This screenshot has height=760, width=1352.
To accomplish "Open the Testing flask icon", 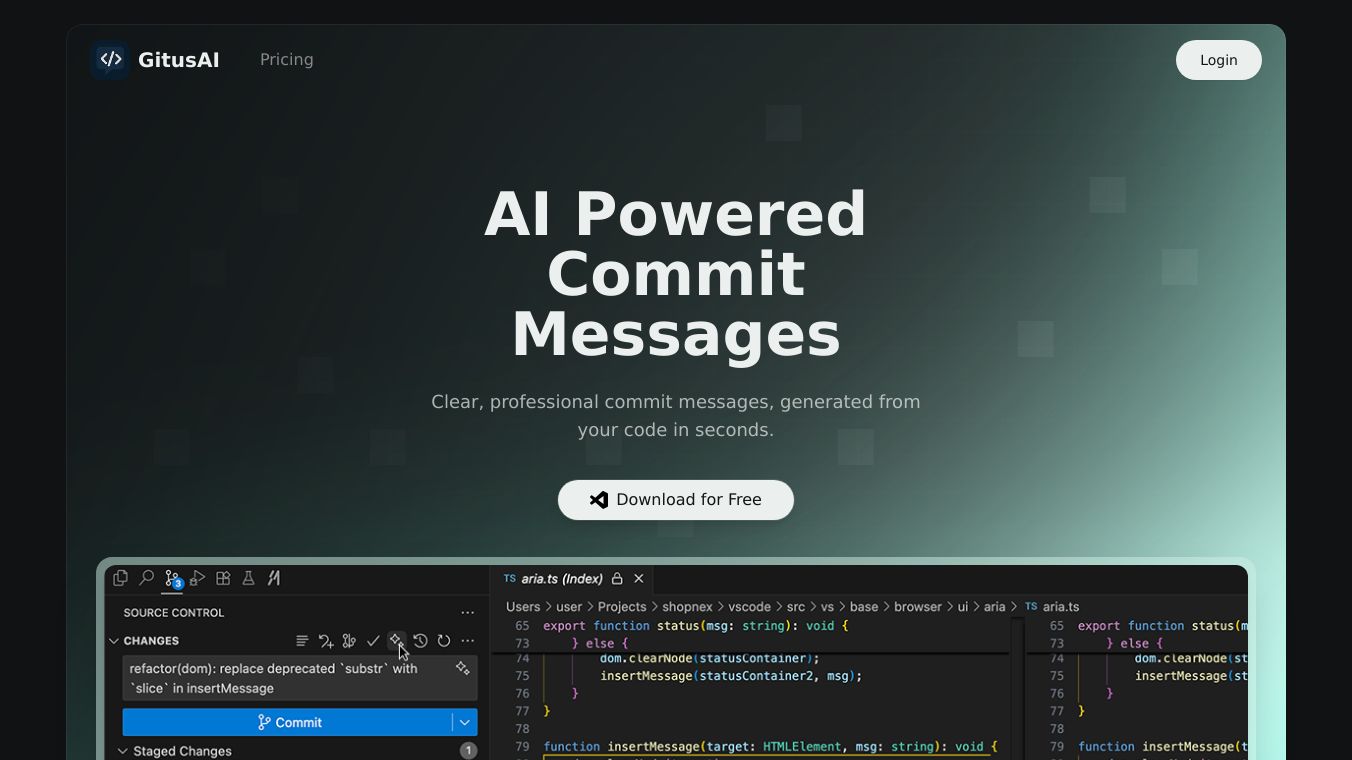I will point(248,578).
